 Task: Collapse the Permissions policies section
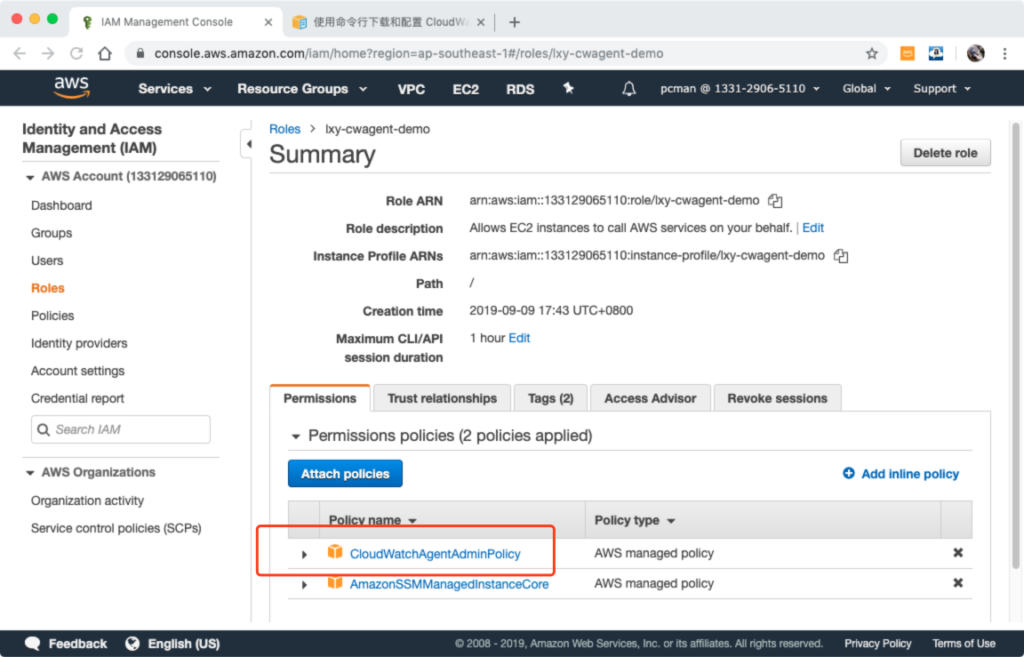tap(296, 436)
